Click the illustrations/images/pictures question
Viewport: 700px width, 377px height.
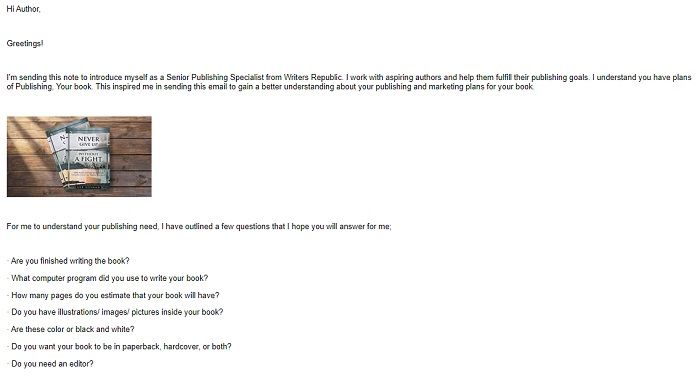[x=117, y=312]
